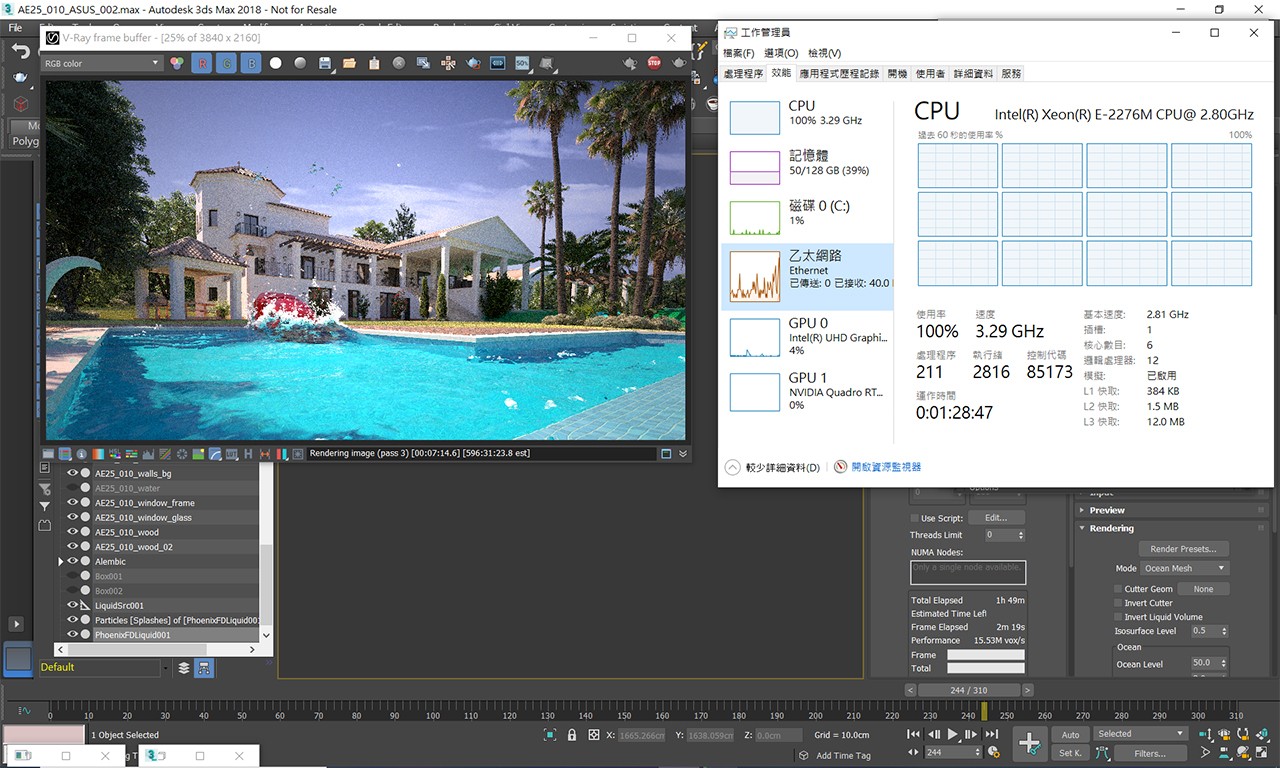Toggle the red channel in V-Ray frame buffer
Viewport: 1280px width, 768px height.
tap(202, 63)
